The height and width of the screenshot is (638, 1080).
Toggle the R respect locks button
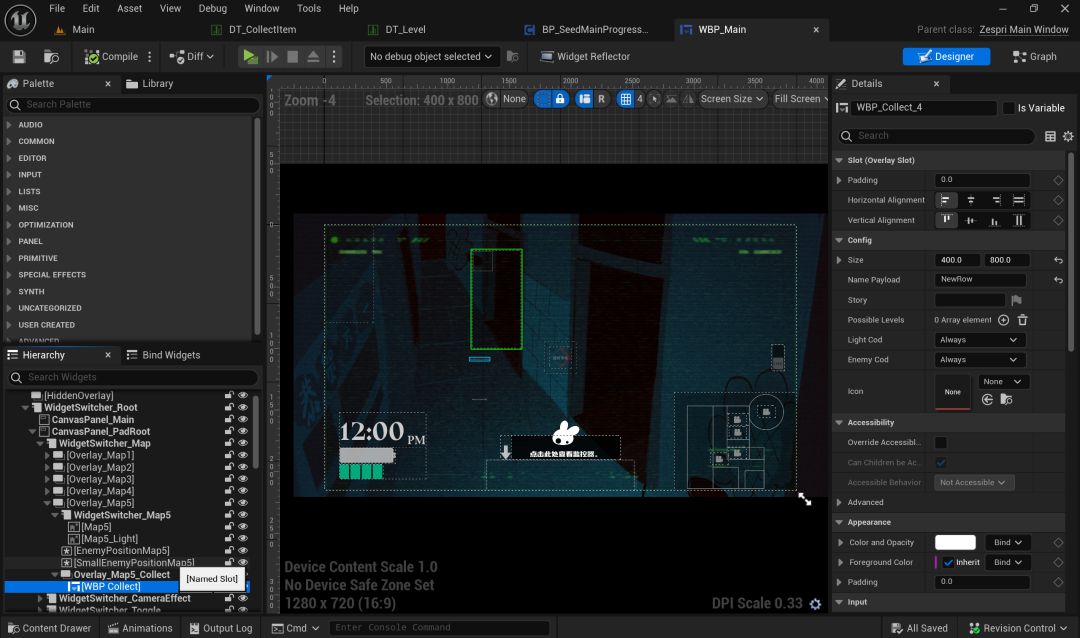[x=601, y=99]
